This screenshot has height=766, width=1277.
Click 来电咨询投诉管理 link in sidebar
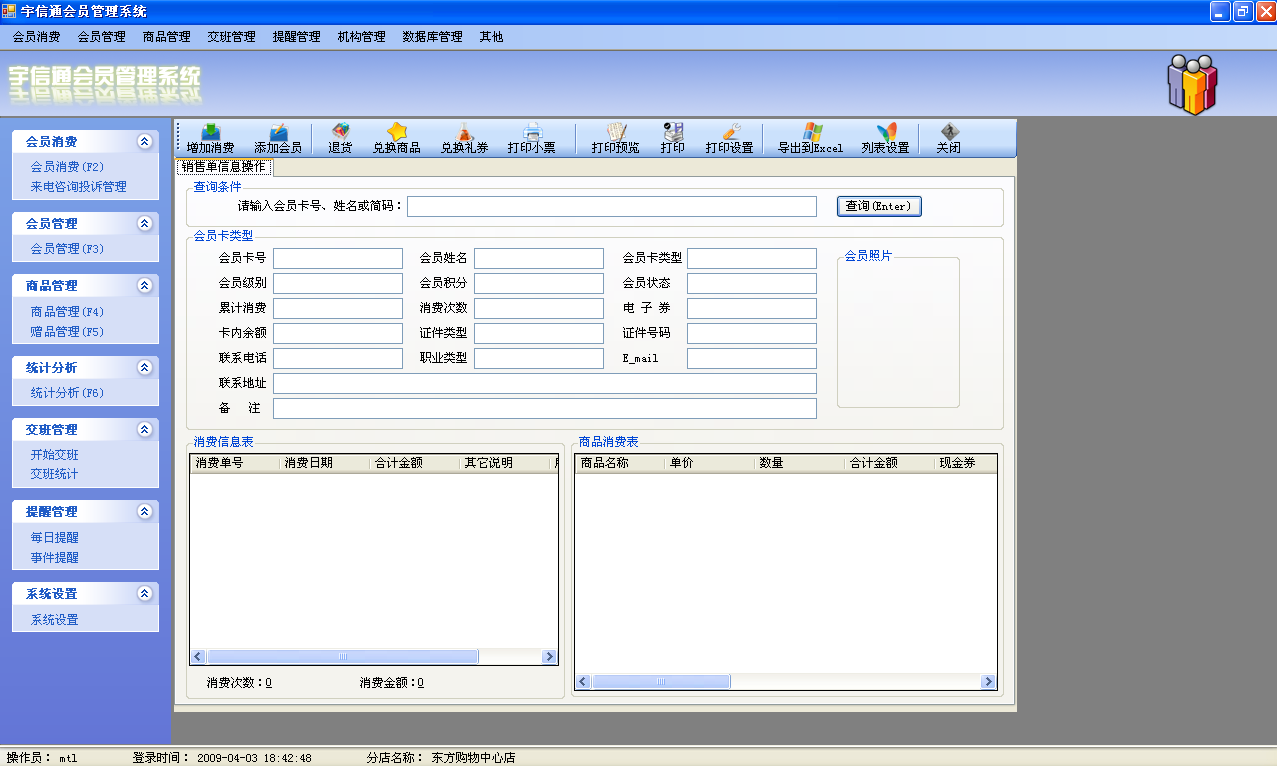78,187
